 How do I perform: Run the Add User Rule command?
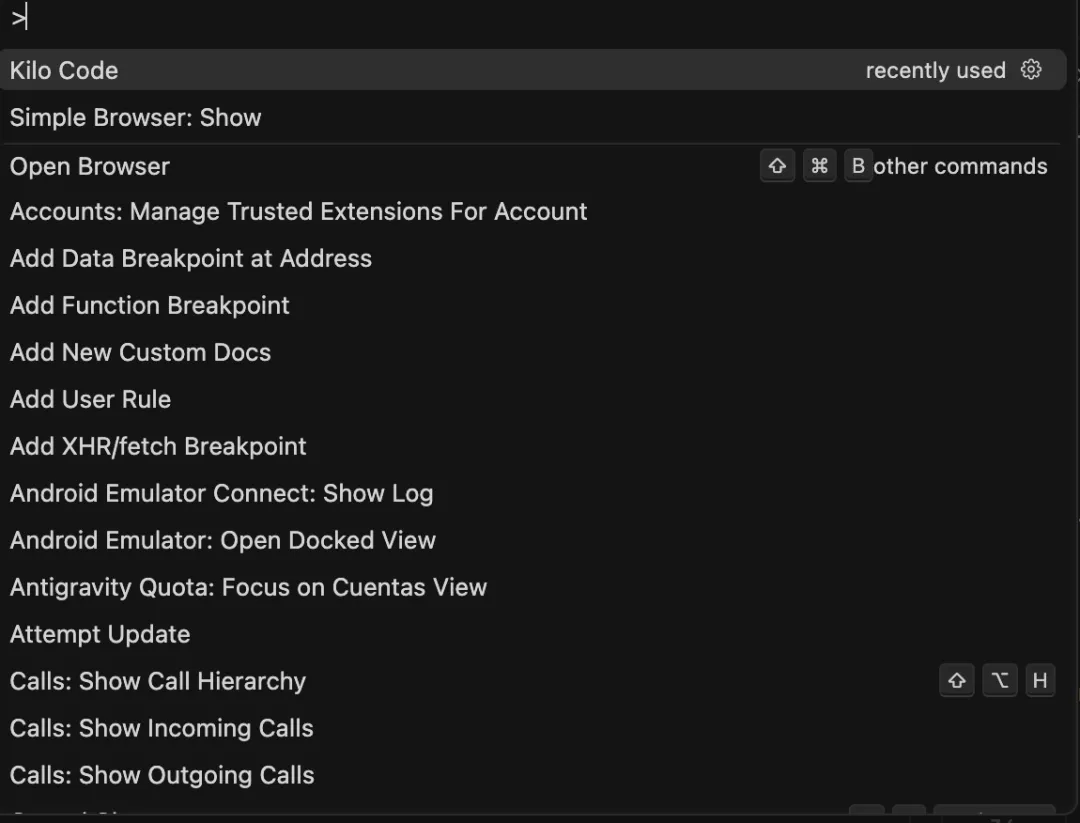[x=90, y=400]
